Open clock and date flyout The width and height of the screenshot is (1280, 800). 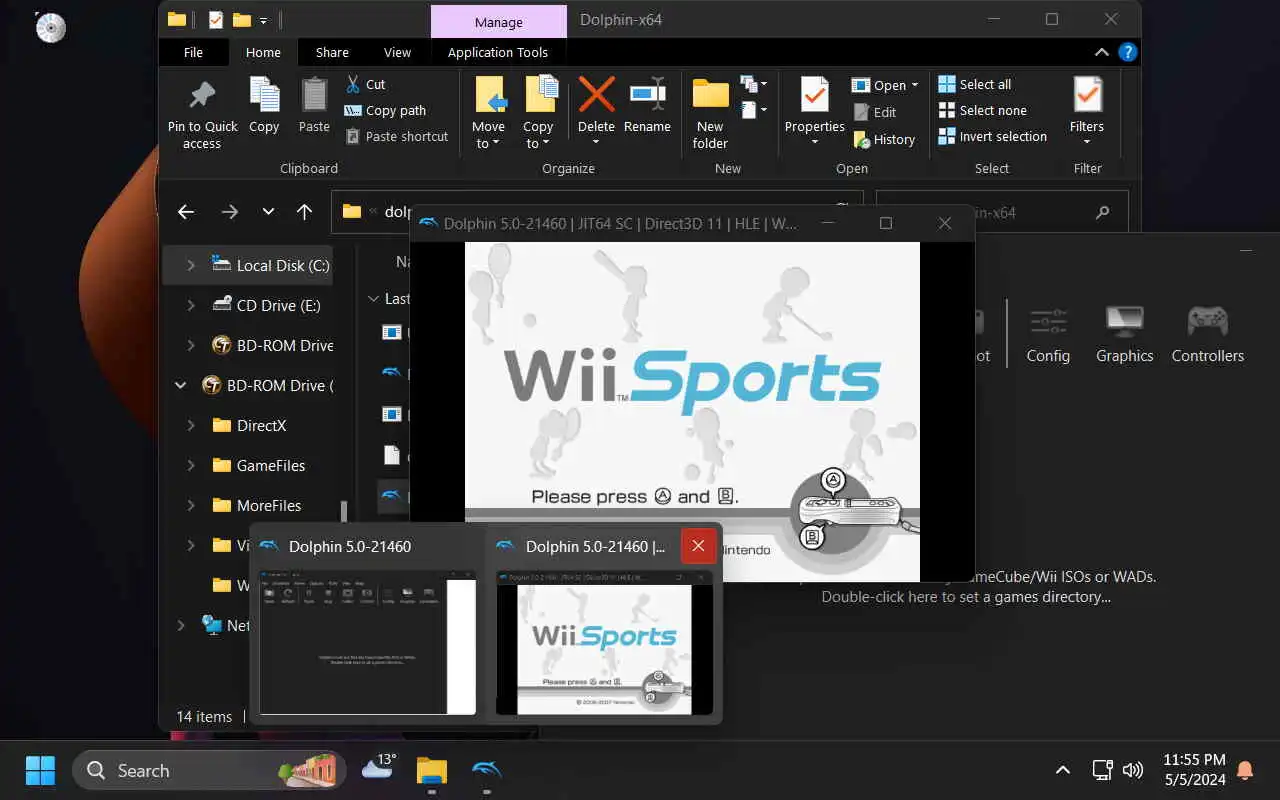(x=1194, y=769)
